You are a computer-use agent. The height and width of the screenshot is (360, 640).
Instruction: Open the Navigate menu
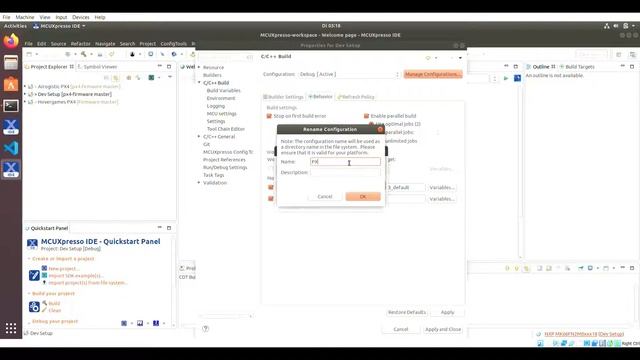point(105,44)
